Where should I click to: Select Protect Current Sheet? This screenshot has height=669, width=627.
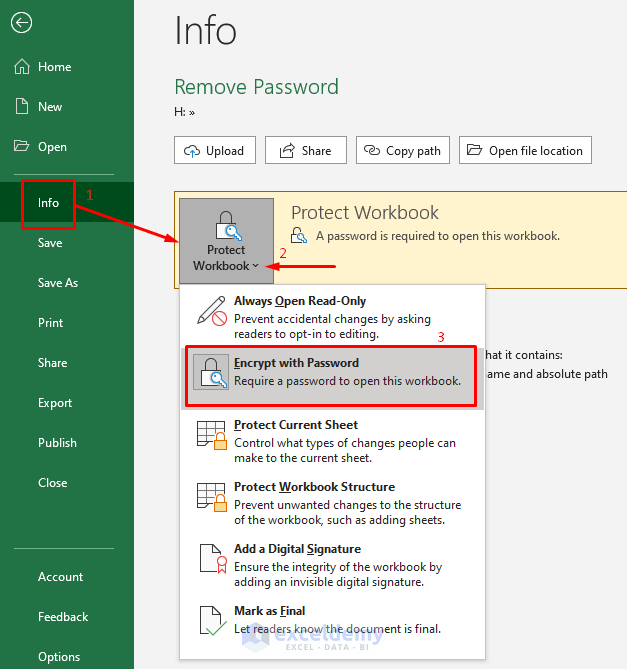(x=332, y=441)
